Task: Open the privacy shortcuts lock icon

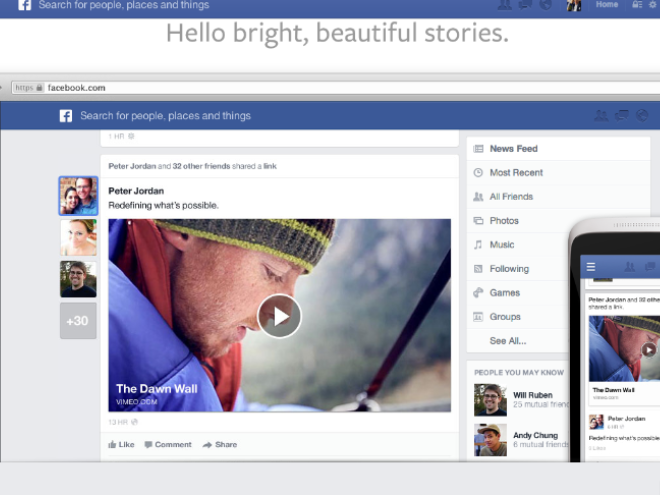Action: [637, 5]
